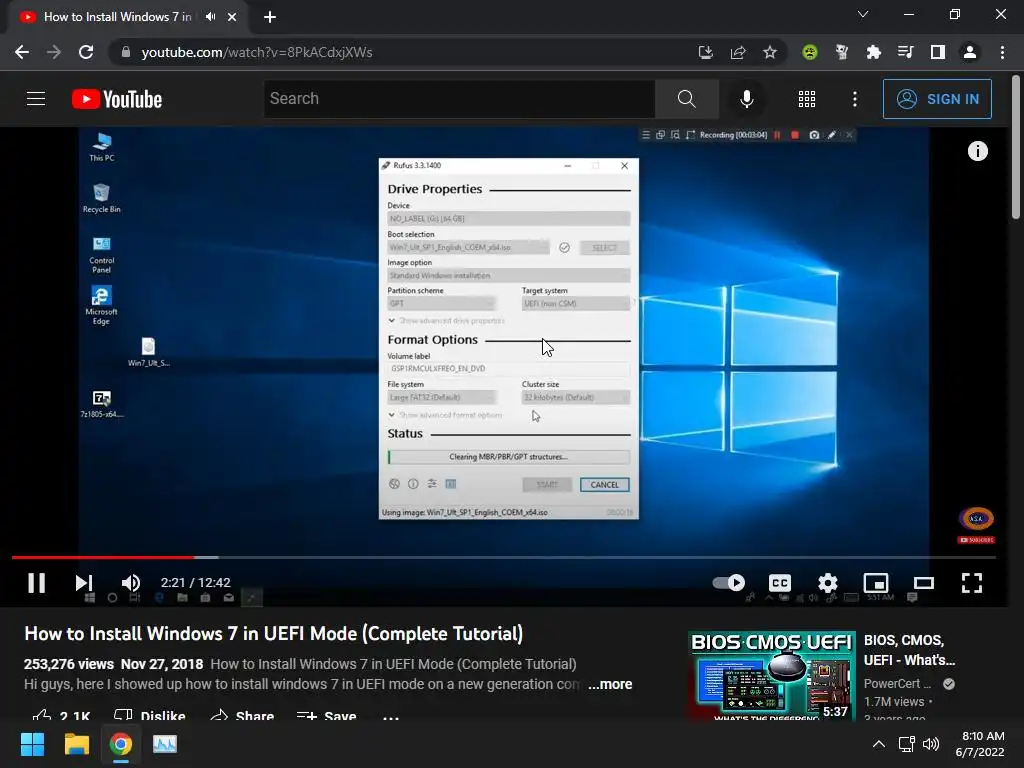
Task: Reload the current page
Action: pos(86,52)
